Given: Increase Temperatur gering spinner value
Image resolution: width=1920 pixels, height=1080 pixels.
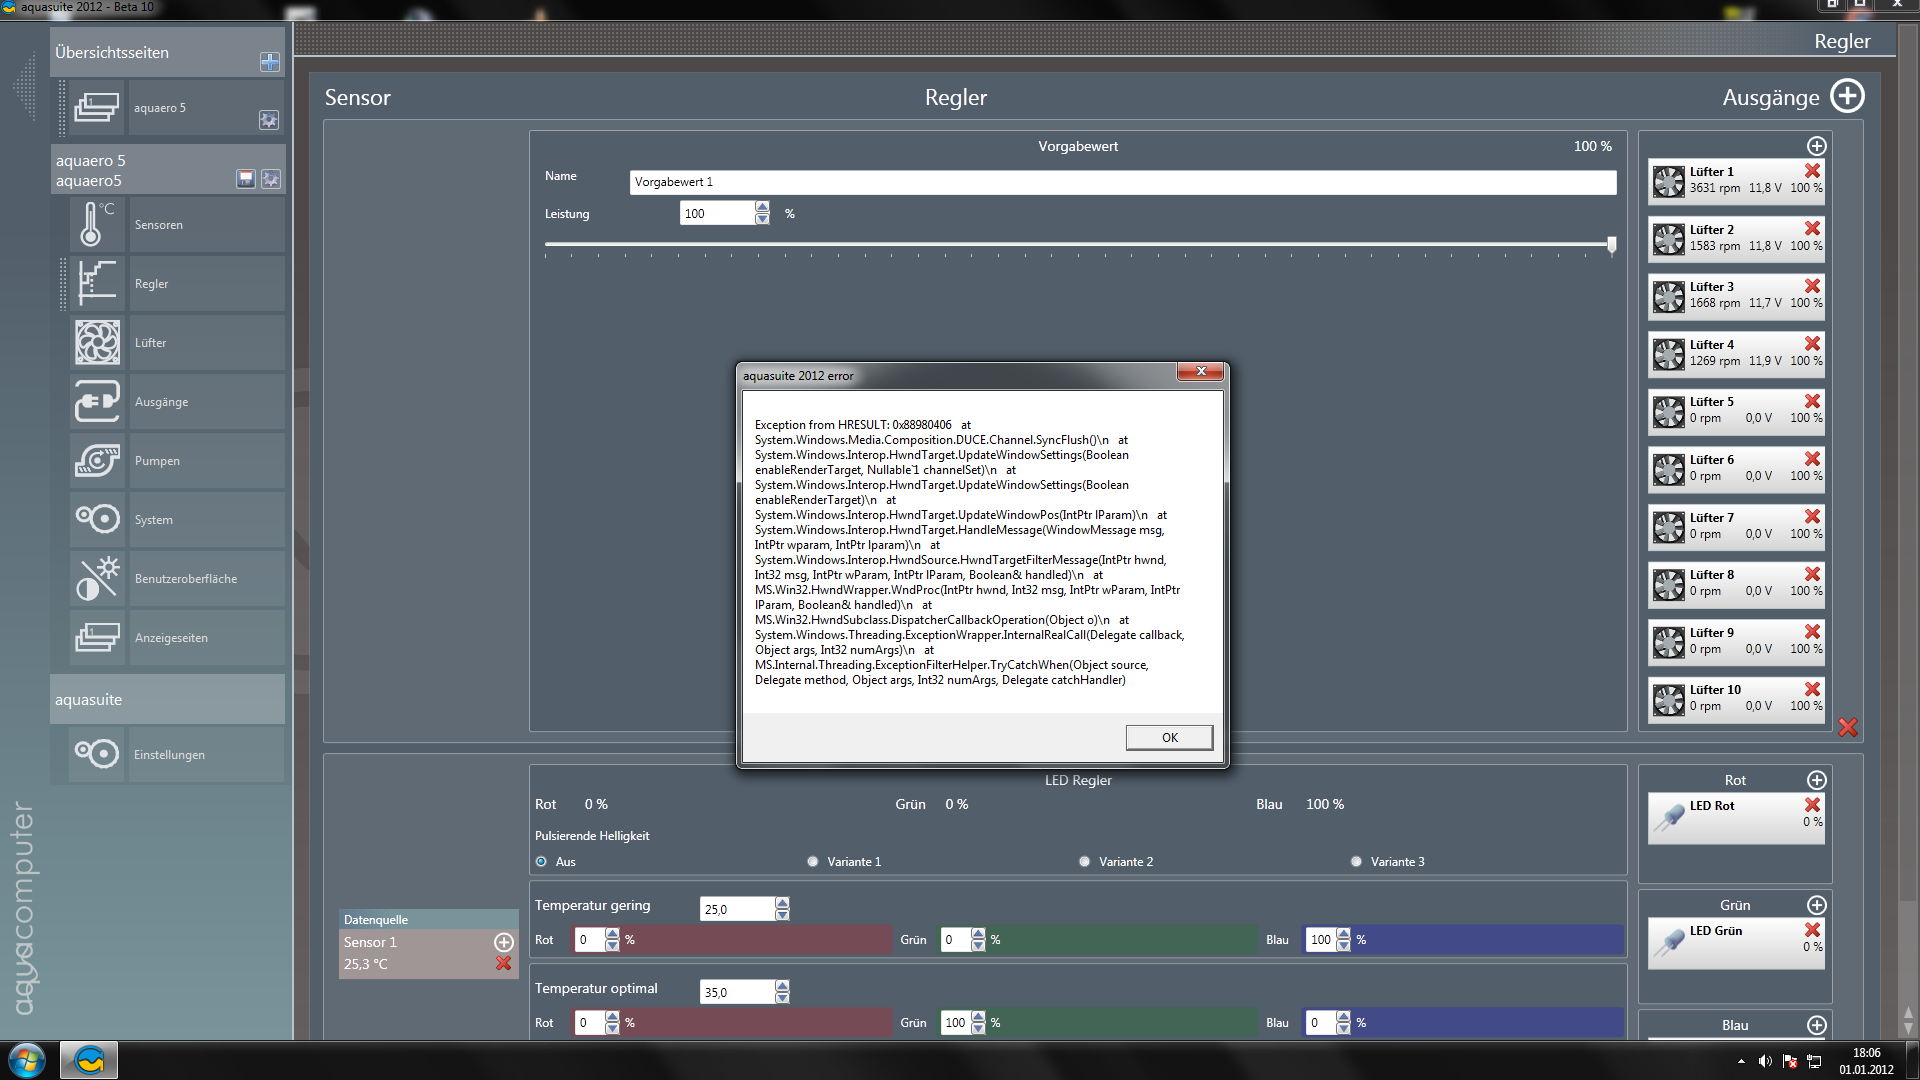Looking at the screenshot, I should point(782,903).
